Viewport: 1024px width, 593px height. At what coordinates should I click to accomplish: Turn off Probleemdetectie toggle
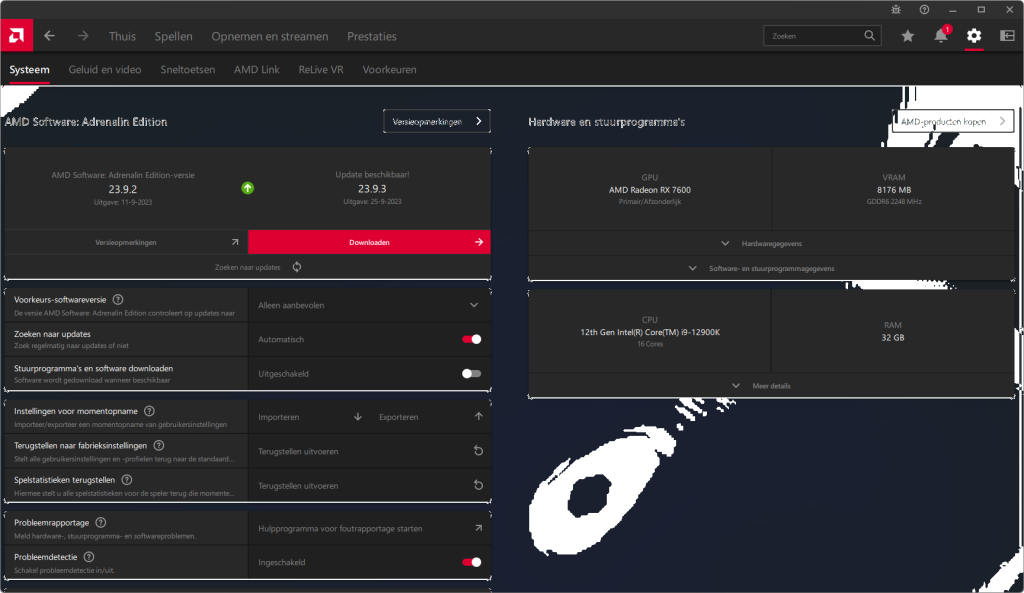click(471, 562)
